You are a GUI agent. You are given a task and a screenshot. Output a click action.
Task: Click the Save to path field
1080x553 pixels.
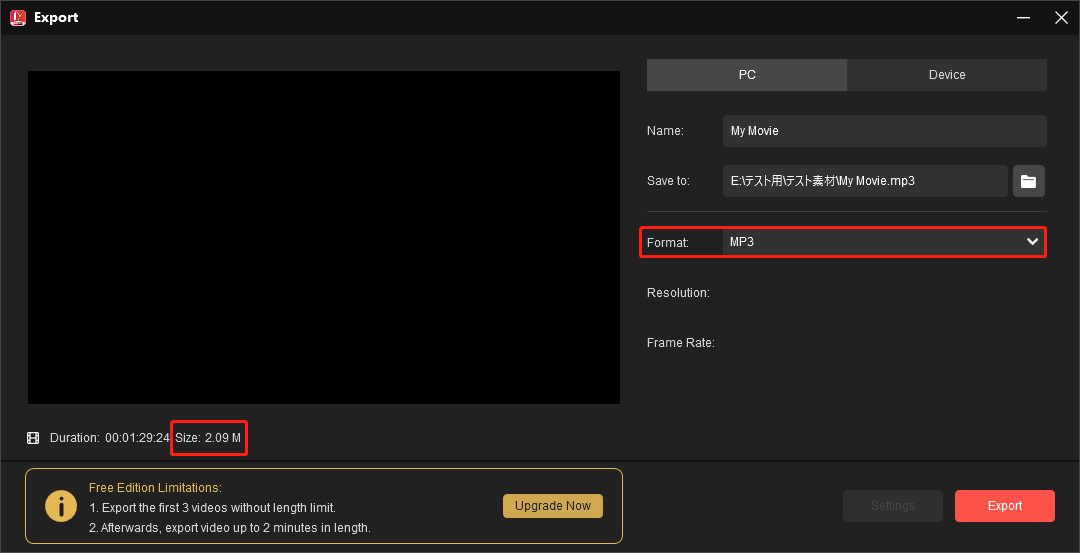click(865, 181)
